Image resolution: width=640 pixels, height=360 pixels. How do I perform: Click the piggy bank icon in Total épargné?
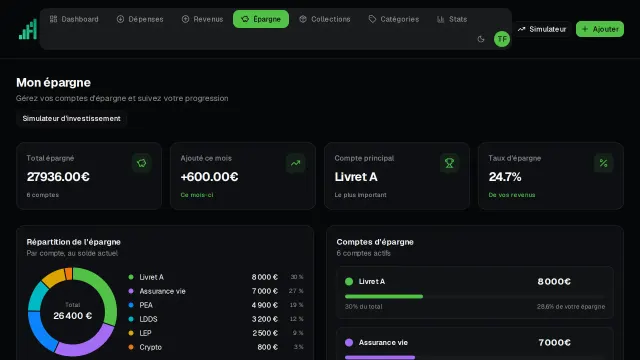click(142, 163)
